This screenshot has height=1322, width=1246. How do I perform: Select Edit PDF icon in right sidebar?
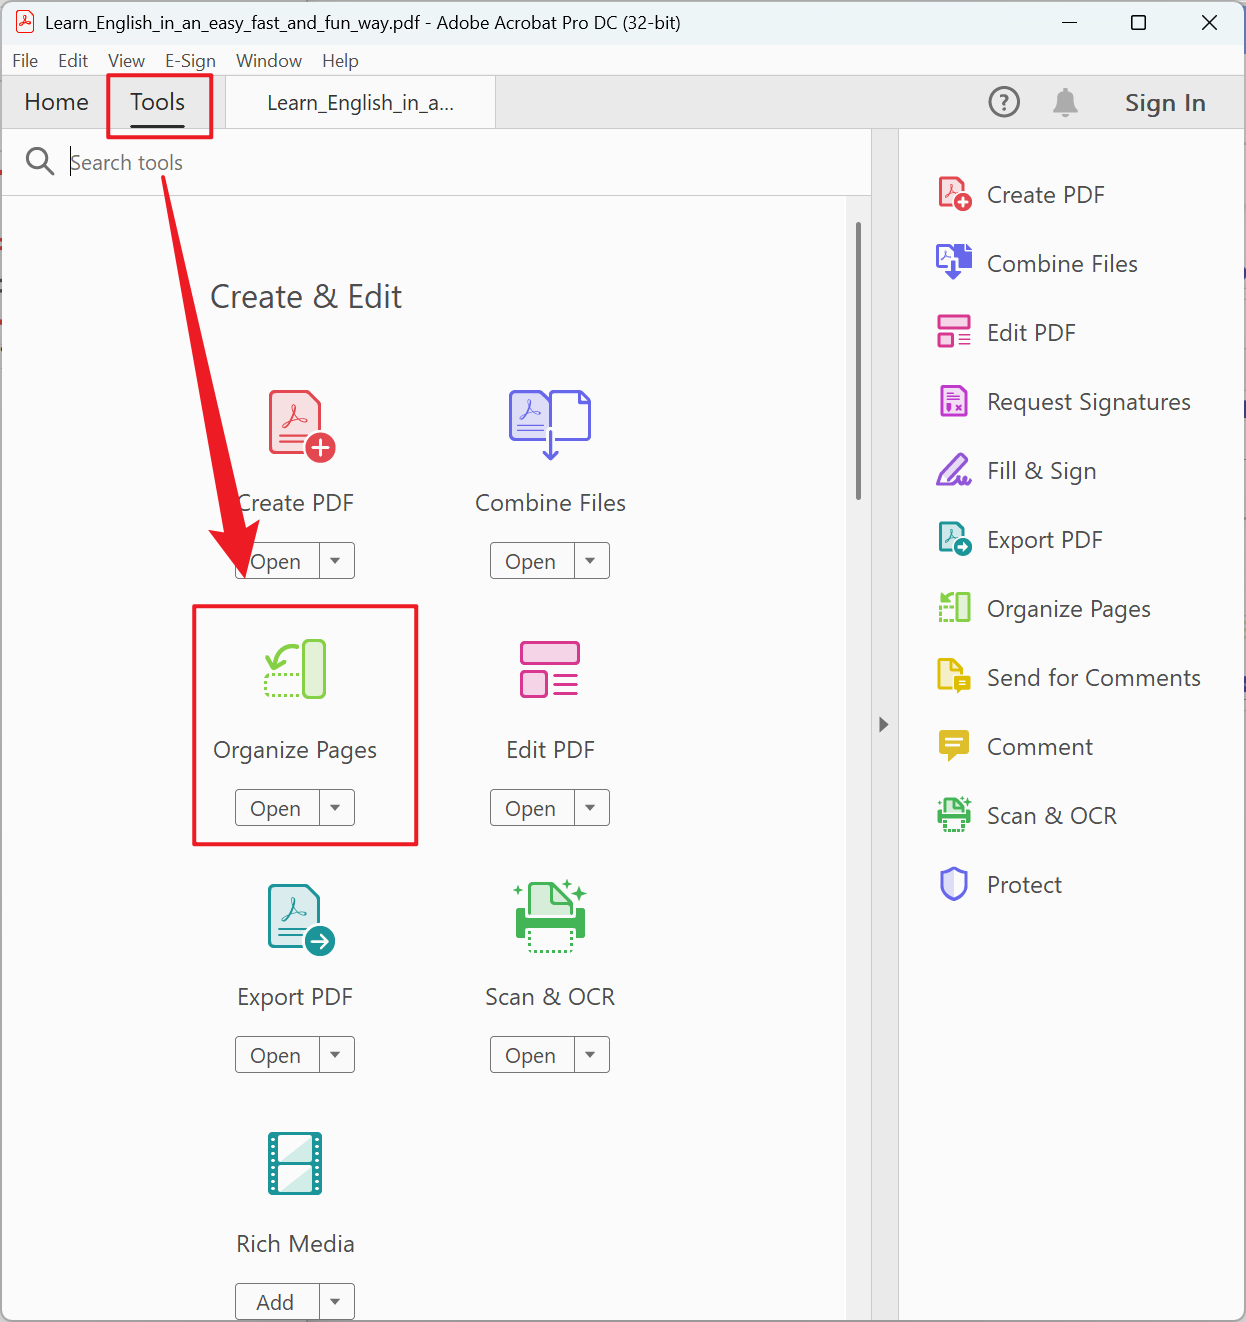coord(954,331)
